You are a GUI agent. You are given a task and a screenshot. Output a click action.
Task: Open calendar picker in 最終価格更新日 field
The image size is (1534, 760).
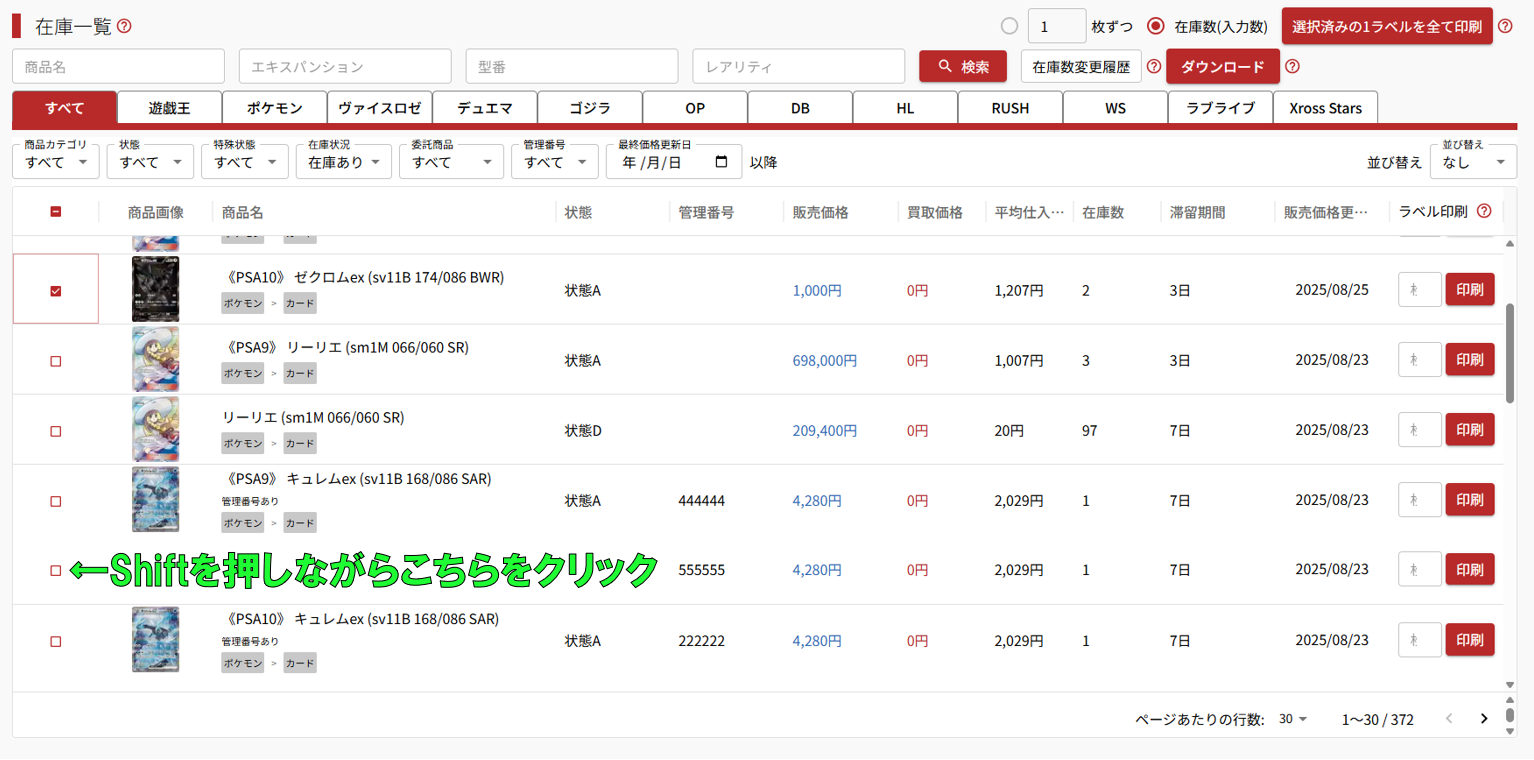[722, 162]
